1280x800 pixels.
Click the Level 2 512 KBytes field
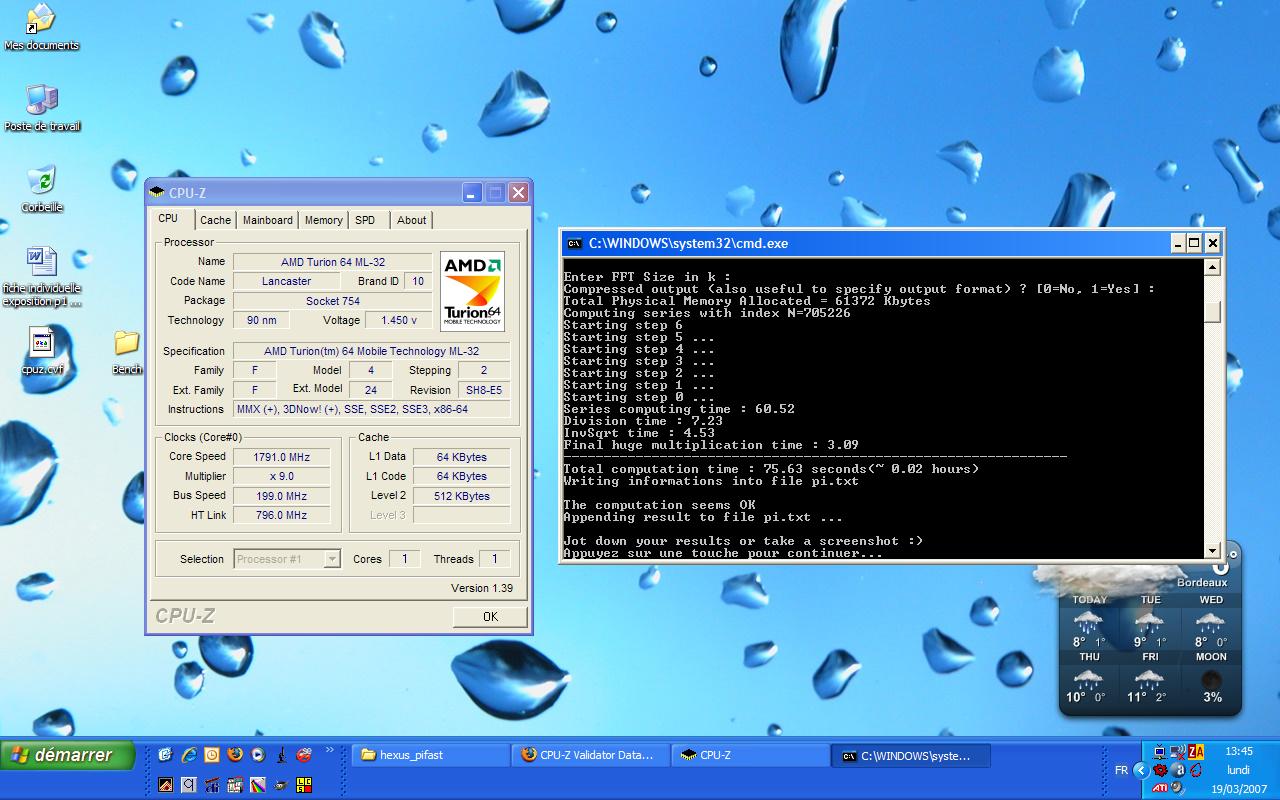click(463, 496)
